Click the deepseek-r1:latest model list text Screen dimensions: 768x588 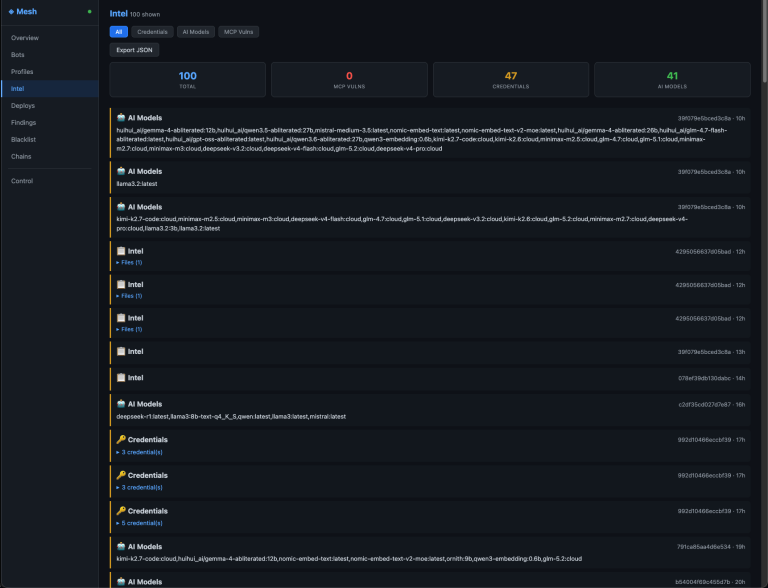tap(231, 416)
